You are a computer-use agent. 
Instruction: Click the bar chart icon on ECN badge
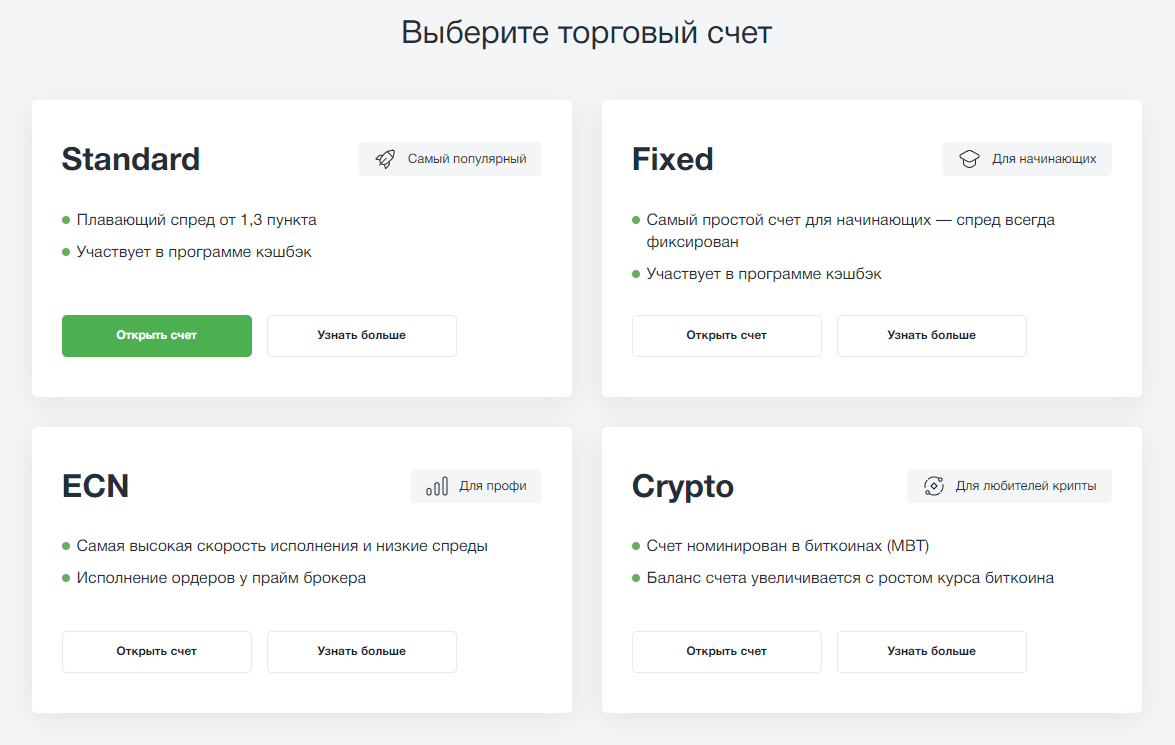[437, 486]
